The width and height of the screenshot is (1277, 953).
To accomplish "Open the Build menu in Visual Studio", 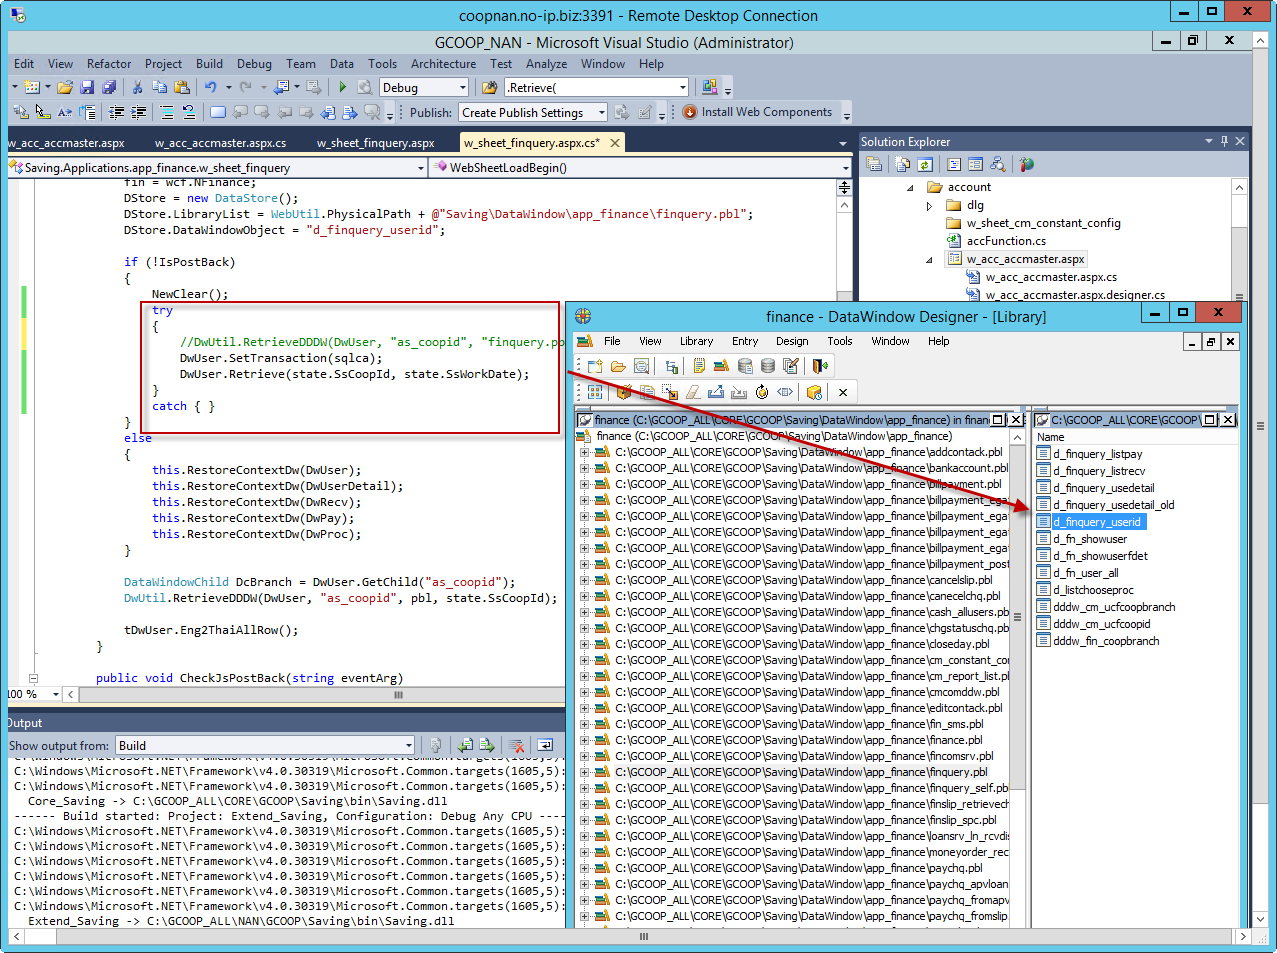I will point(209,63).
